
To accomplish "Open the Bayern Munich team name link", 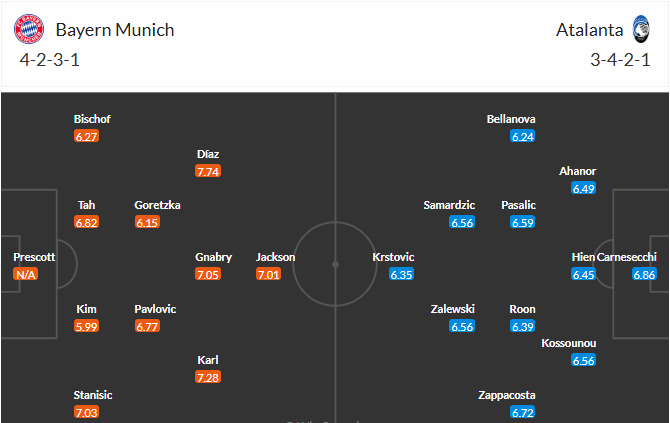I will click(114, 30).
